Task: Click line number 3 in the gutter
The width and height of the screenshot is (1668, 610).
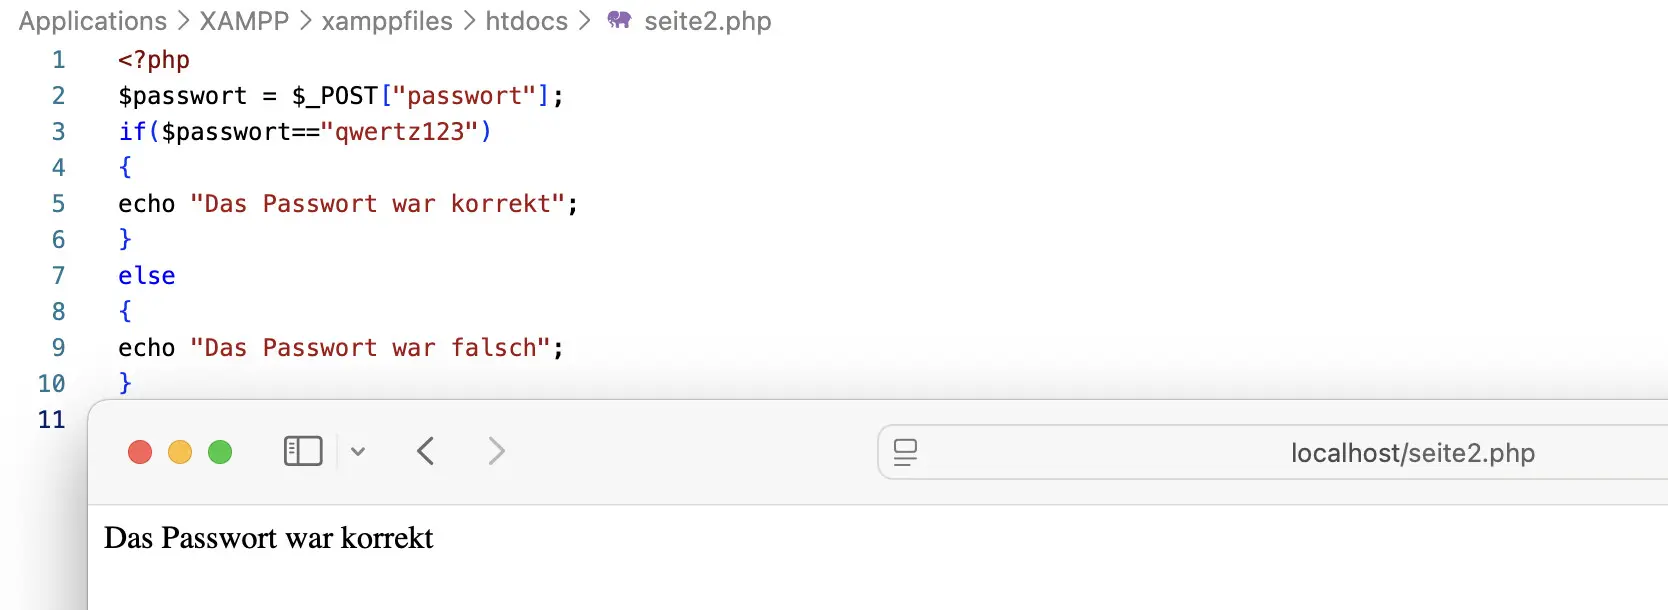Action: [58, 132]
